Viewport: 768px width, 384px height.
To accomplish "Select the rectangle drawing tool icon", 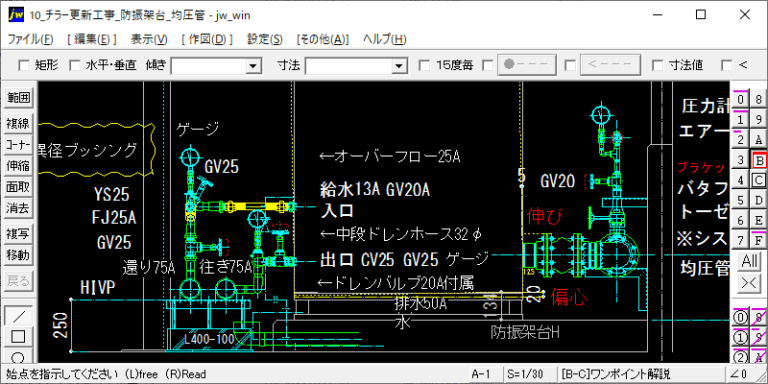I will (x=18, y=336).
